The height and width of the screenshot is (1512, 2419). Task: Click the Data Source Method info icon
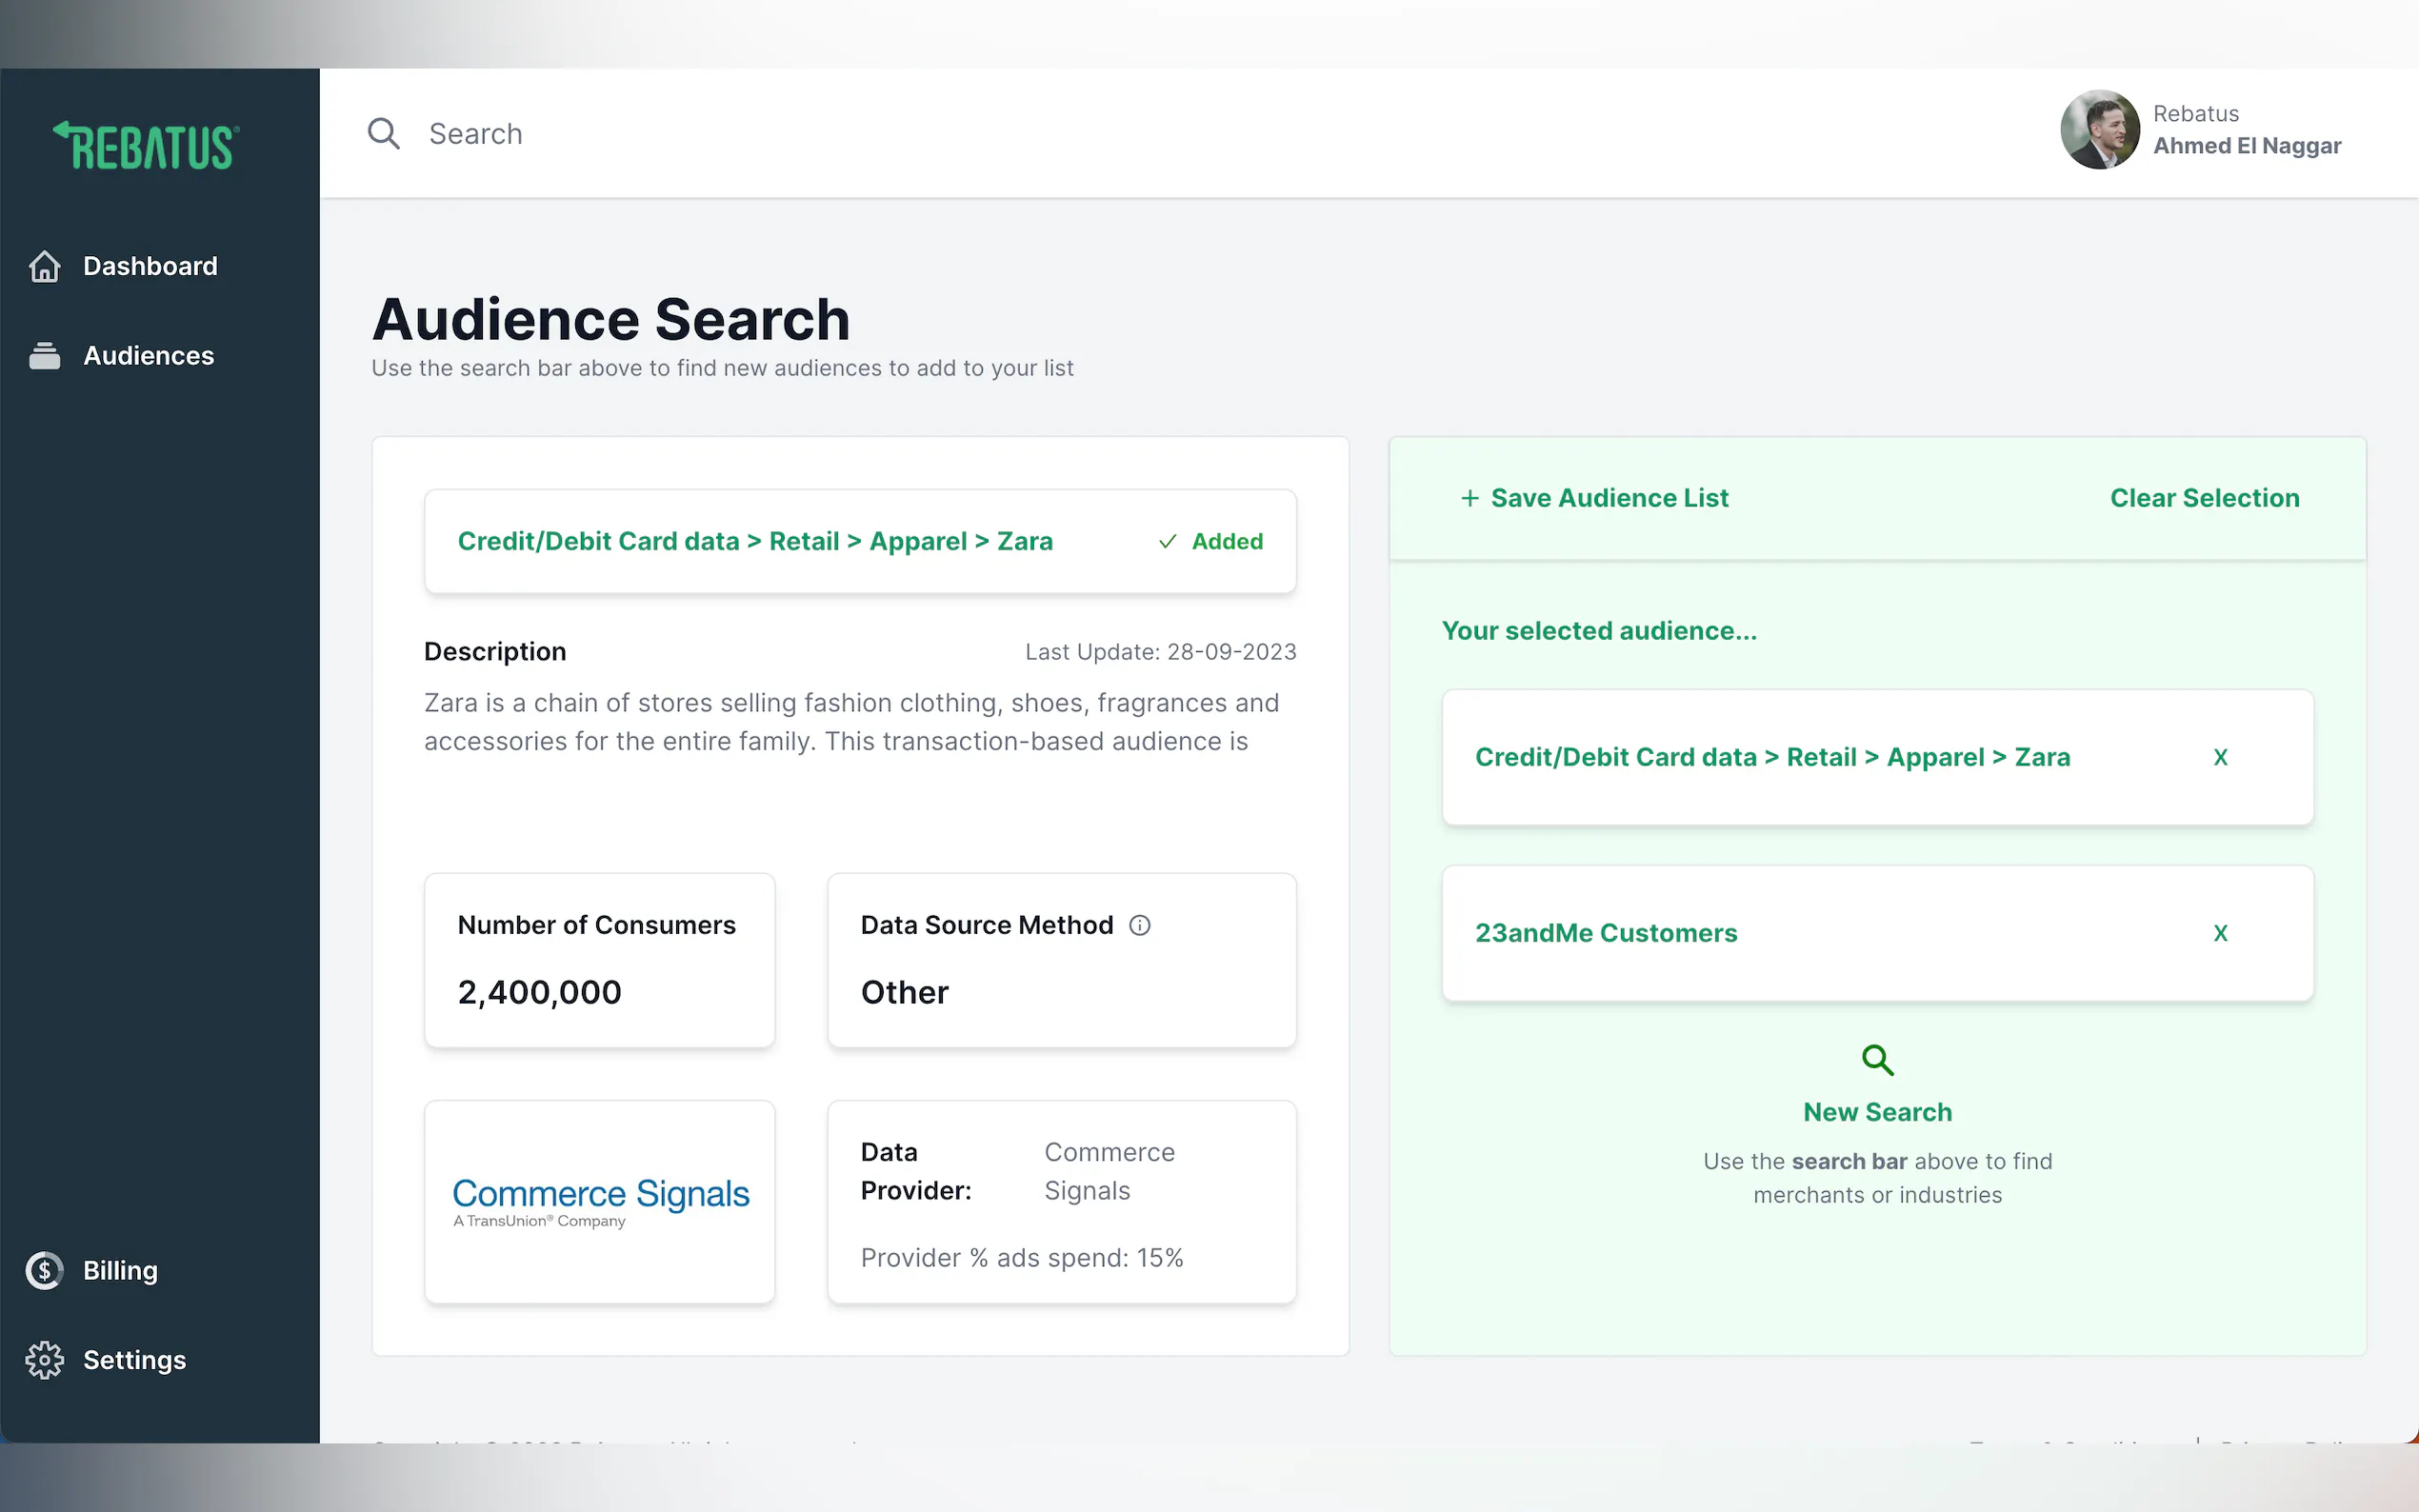(1139, 925)
